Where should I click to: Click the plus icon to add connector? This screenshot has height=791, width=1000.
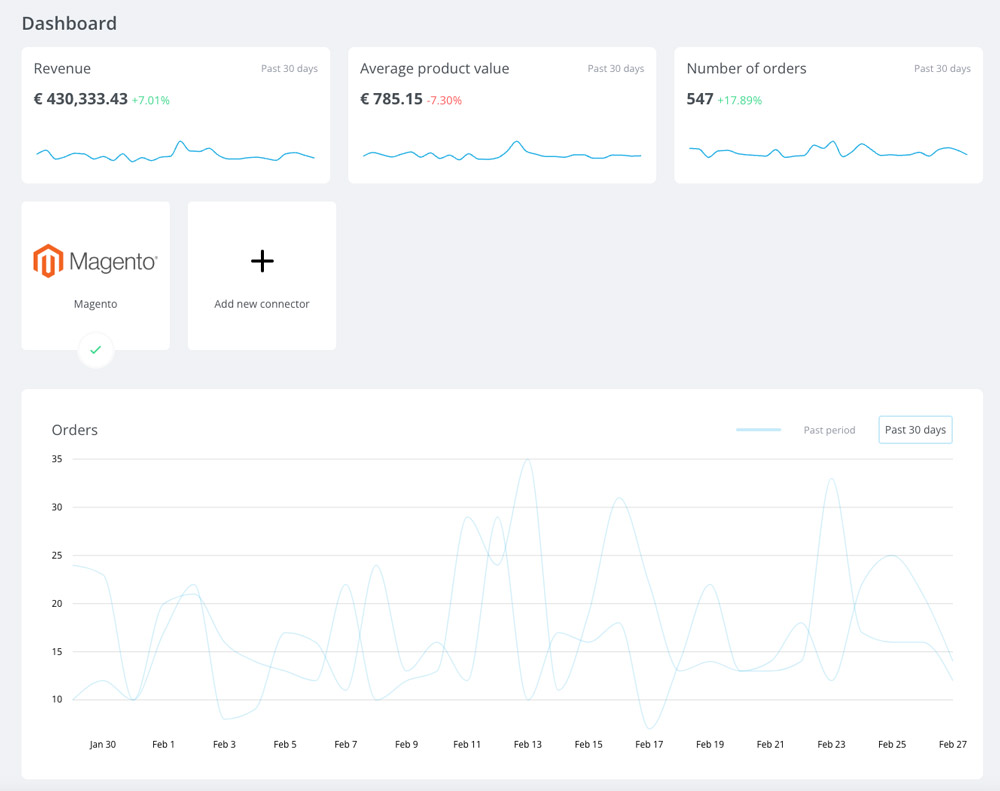(262, 261)
